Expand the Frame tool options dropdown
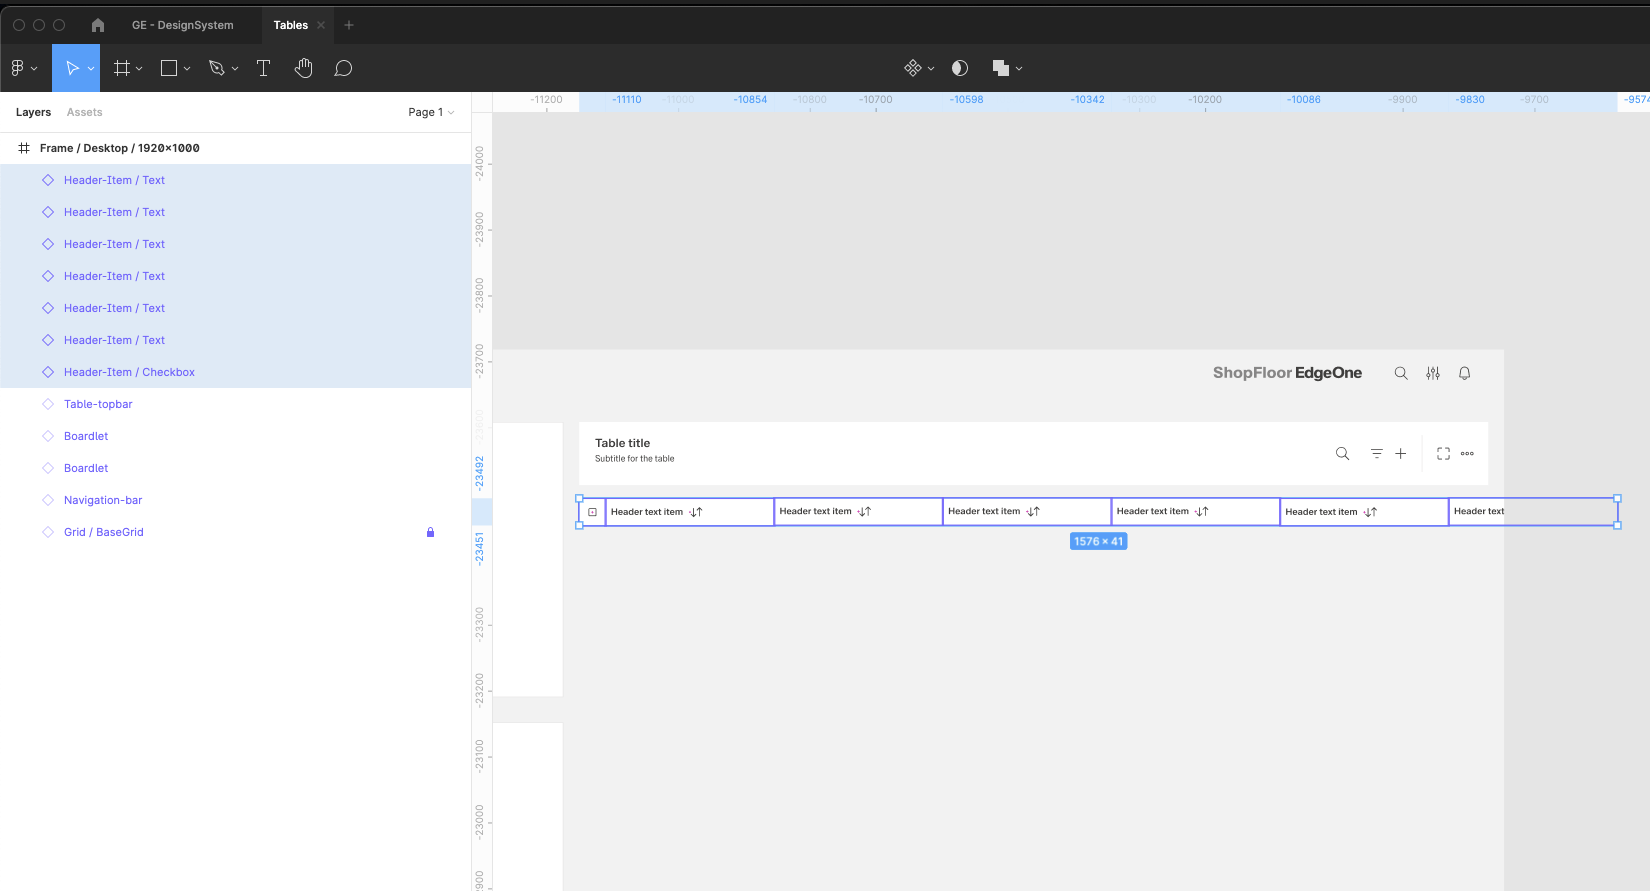The height and width of the screenshot is (891, 1650). click(139, 69)
